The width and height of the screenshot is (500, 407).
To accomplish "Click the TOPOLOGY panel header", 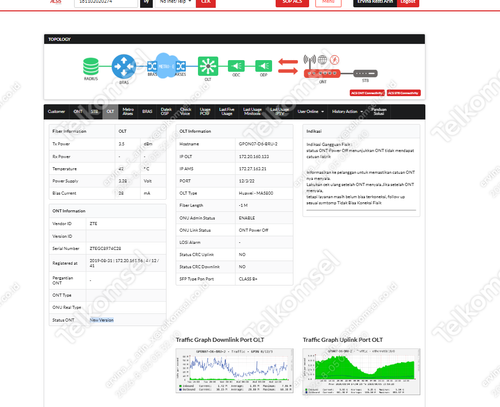I will click(x=234, y=39).
